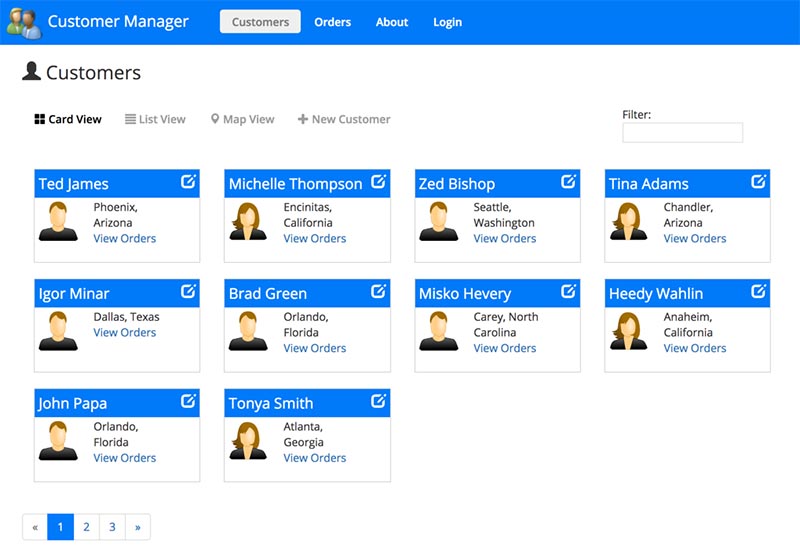Screen dimensions: 800x553
Task: Click the Customer Manager brand title
Action: coord(118,21)
